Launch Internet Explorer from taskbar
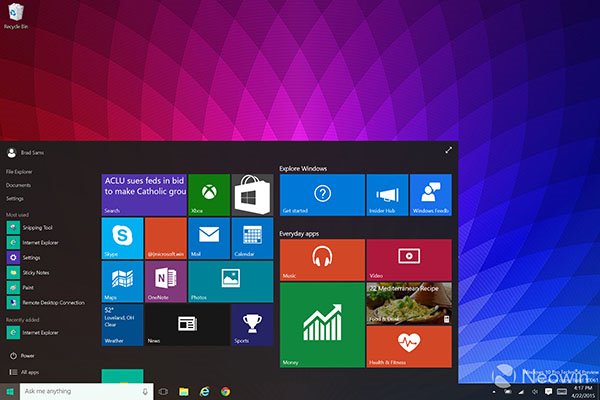 coord(205,392)
